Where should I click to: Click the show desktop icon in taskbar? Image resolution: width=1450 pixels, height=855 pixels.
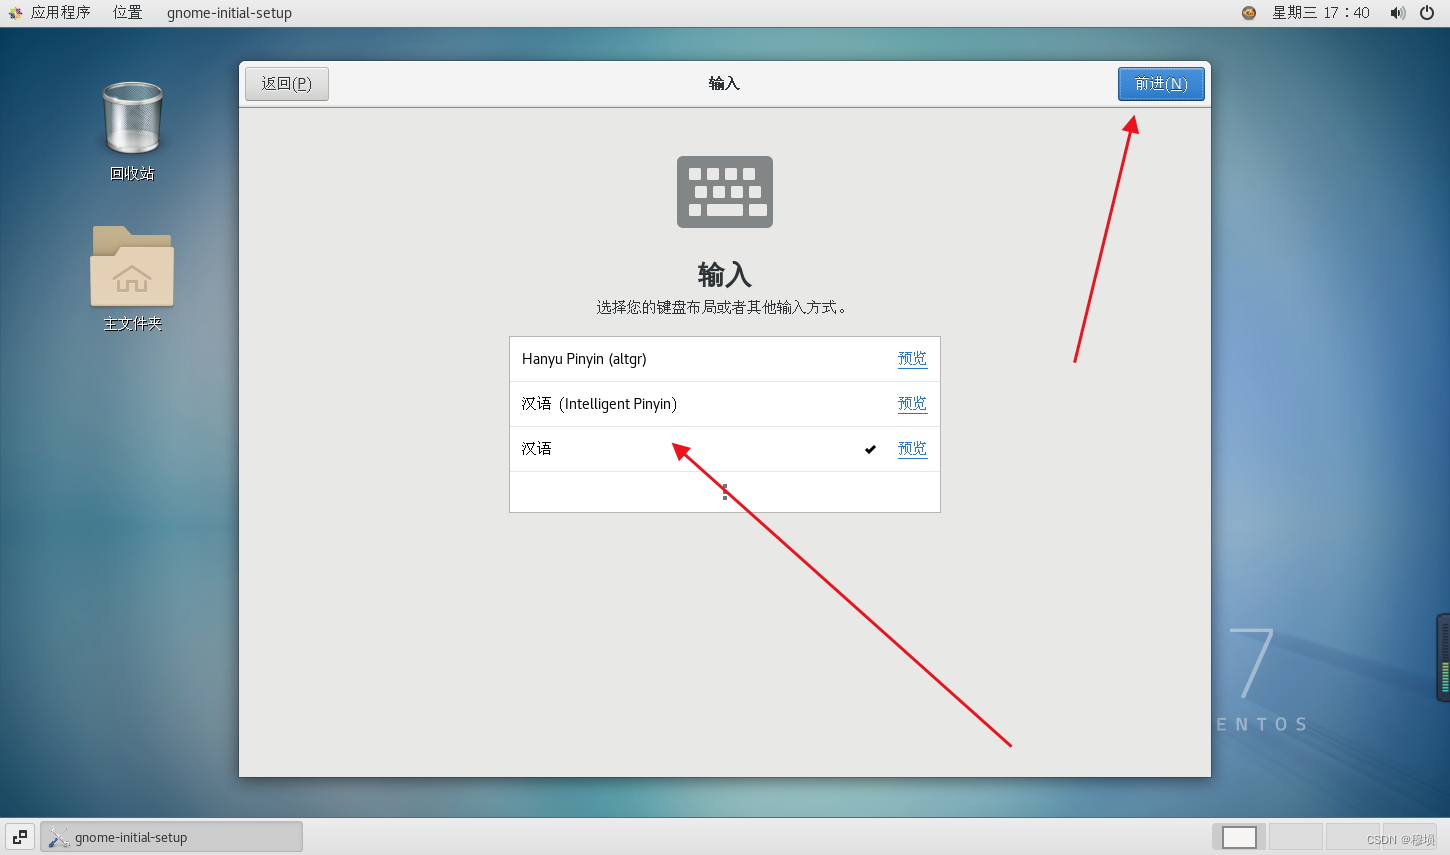point(20,837)
